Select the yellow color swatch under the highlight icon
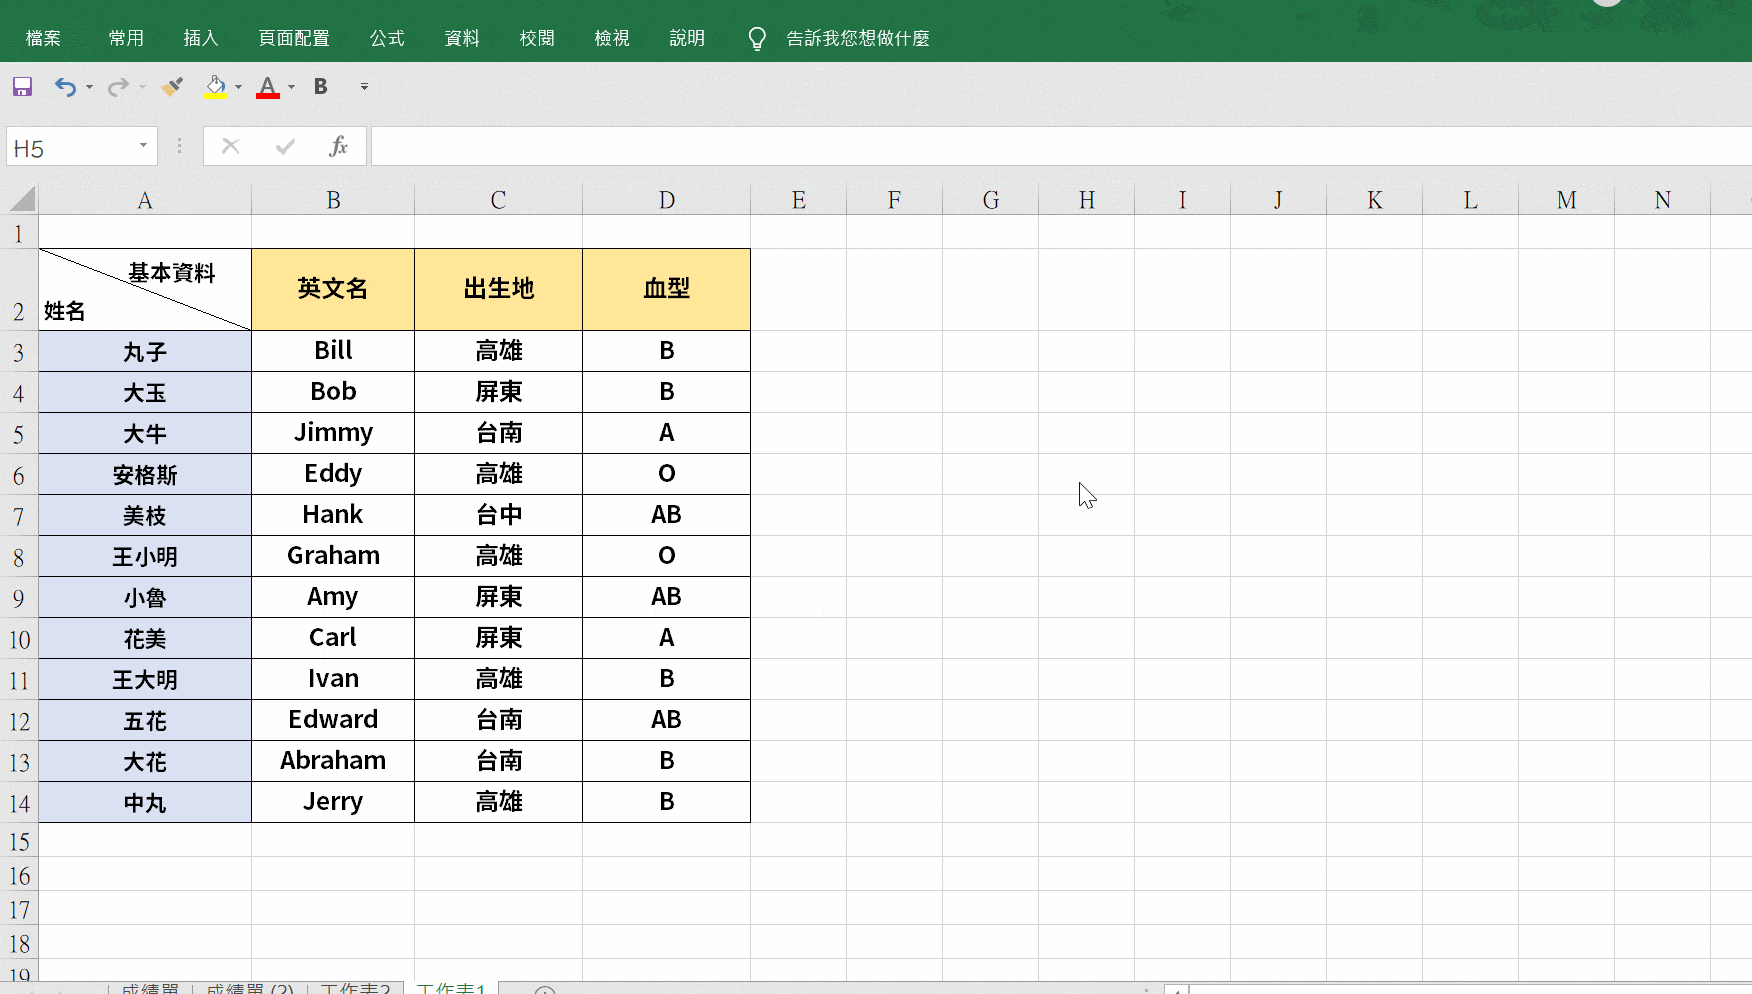Screen dimensions: 1752x994 pyautogui.click(x=217, y=97)
